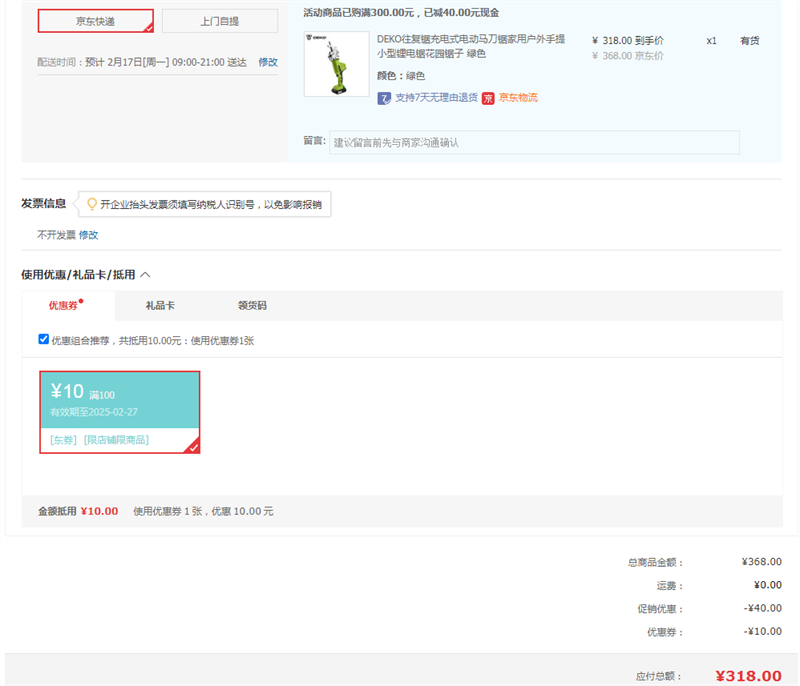The image size is (800, 686).
Task: Uncheck the 优惠组合推荐 checkbox
Action: 44,339
